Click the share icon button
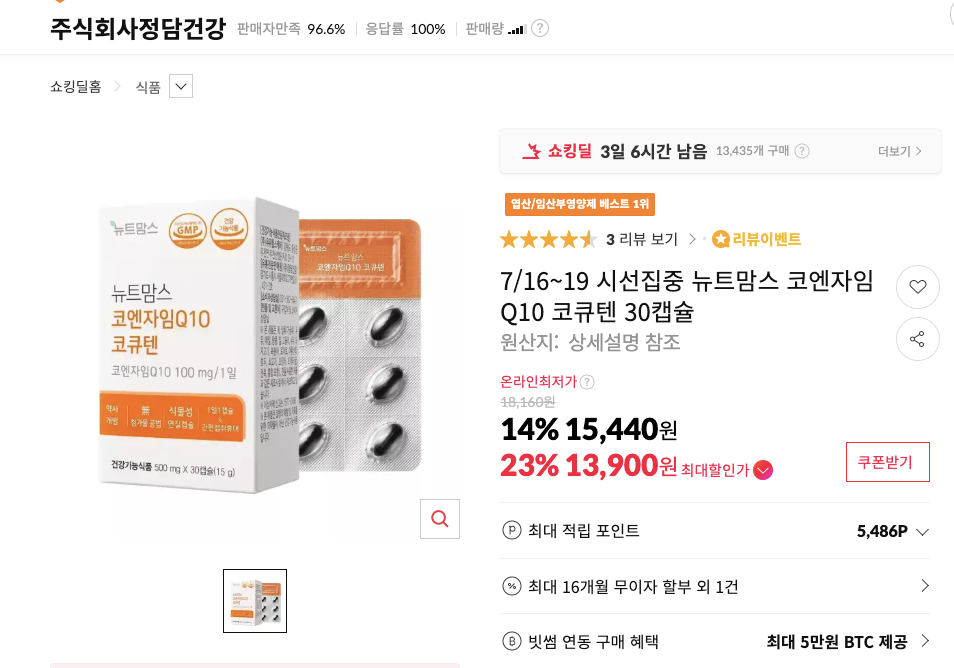 click(917, 339)
